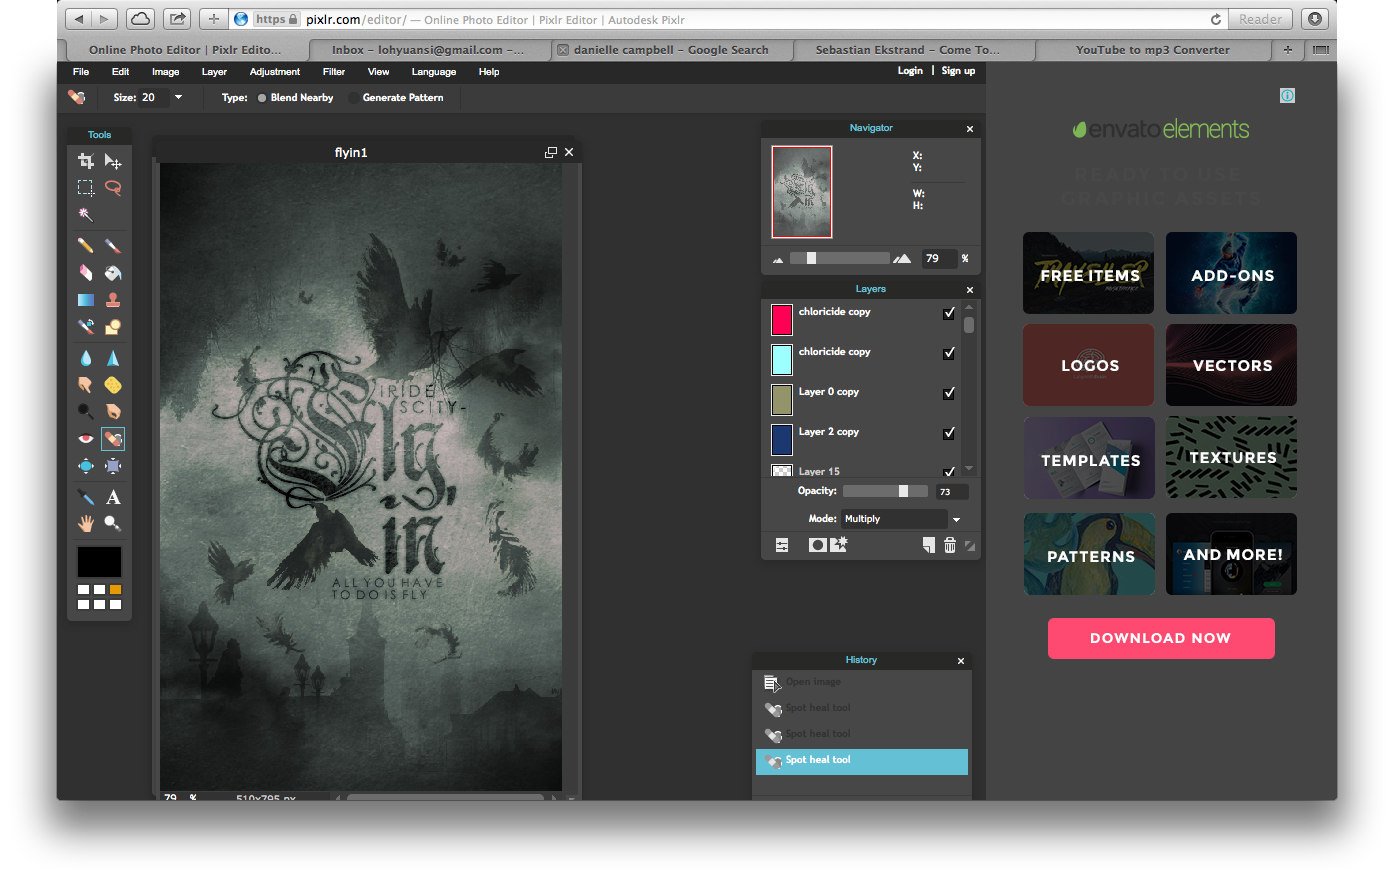
Task: Toggle visibility of Layer 2 copy
Action: (x=949, y=433)
